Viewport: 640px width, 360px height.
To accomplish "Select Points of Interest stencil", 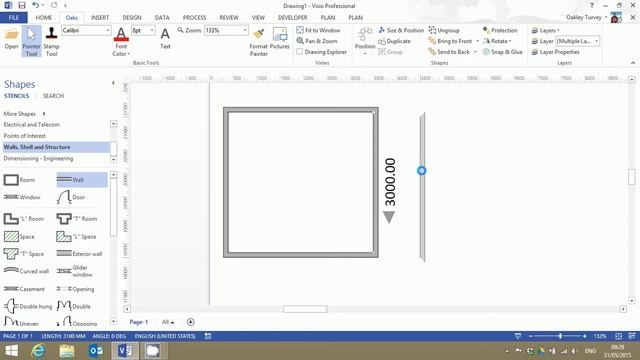I will (x=24, y=136).
